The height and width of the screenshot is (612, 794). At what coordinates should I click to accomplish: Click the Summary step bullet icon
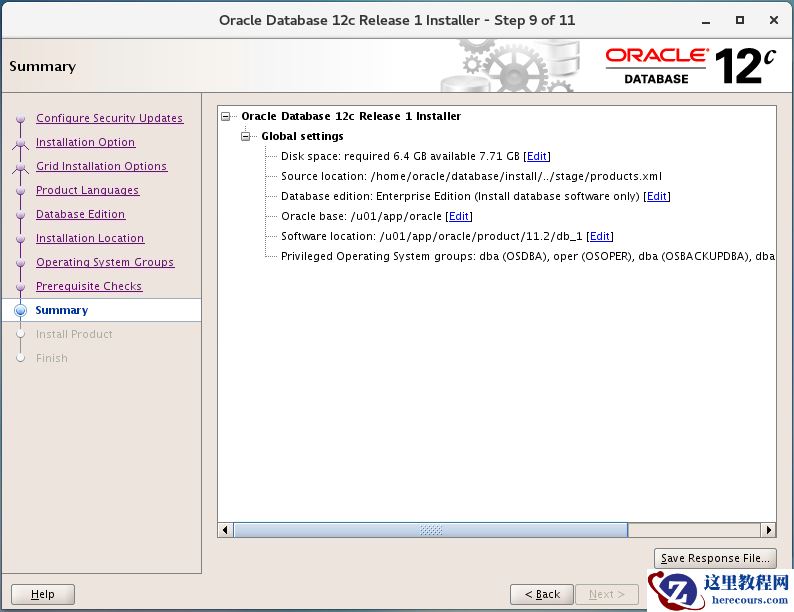20,310
